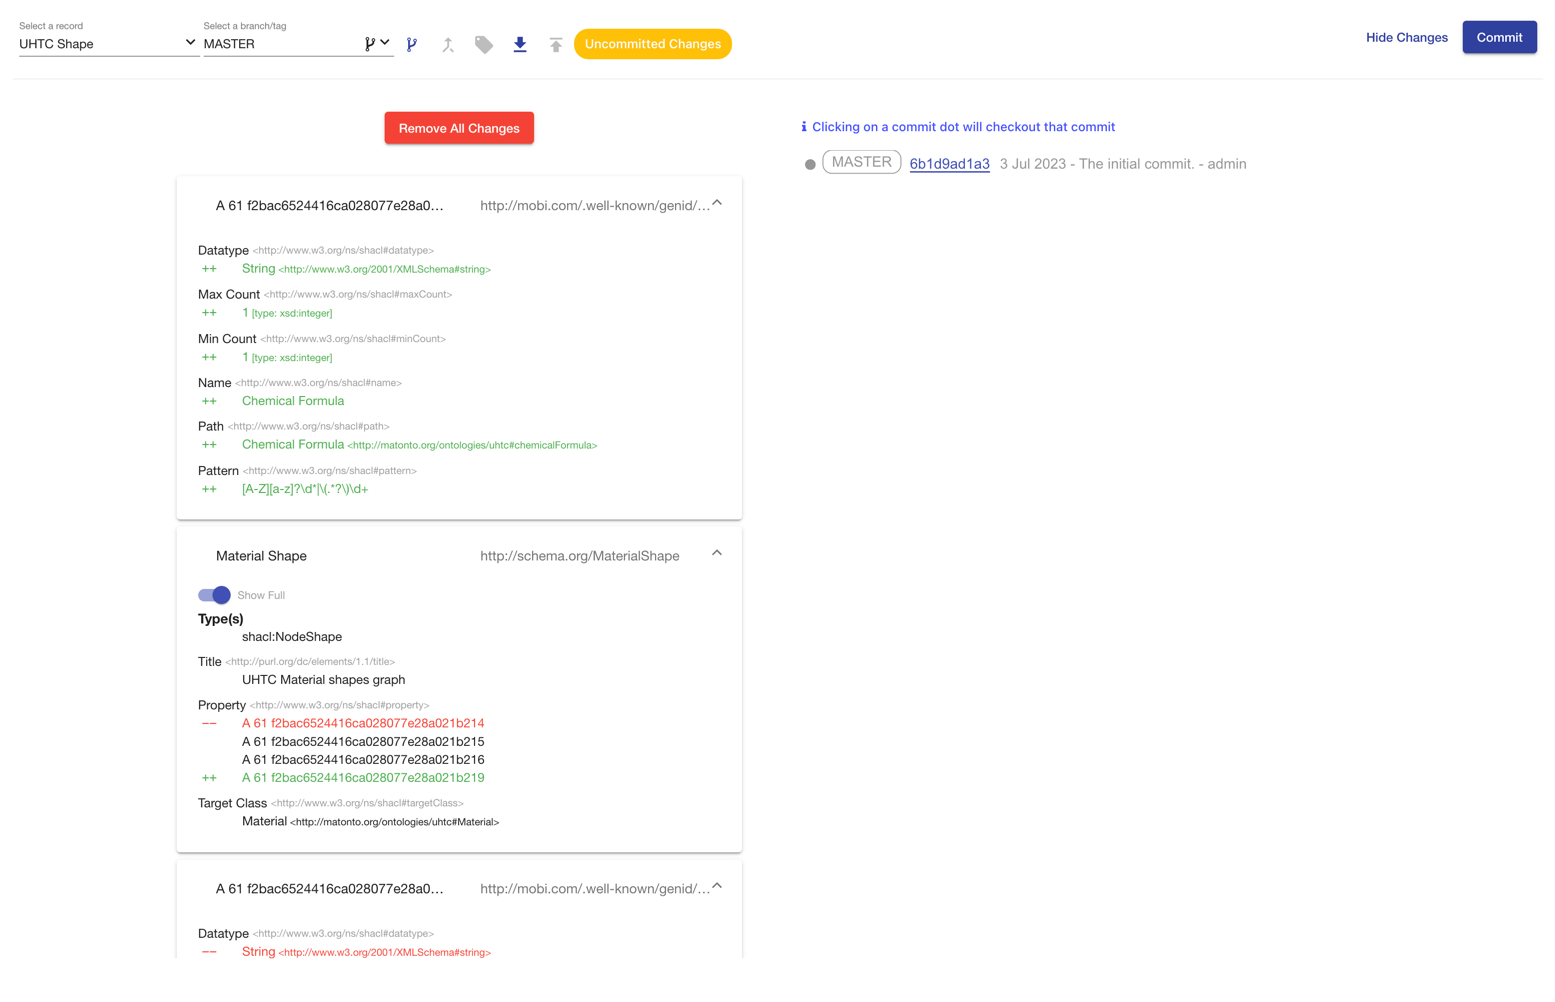Open the Create Branch icon

point(412,44)
